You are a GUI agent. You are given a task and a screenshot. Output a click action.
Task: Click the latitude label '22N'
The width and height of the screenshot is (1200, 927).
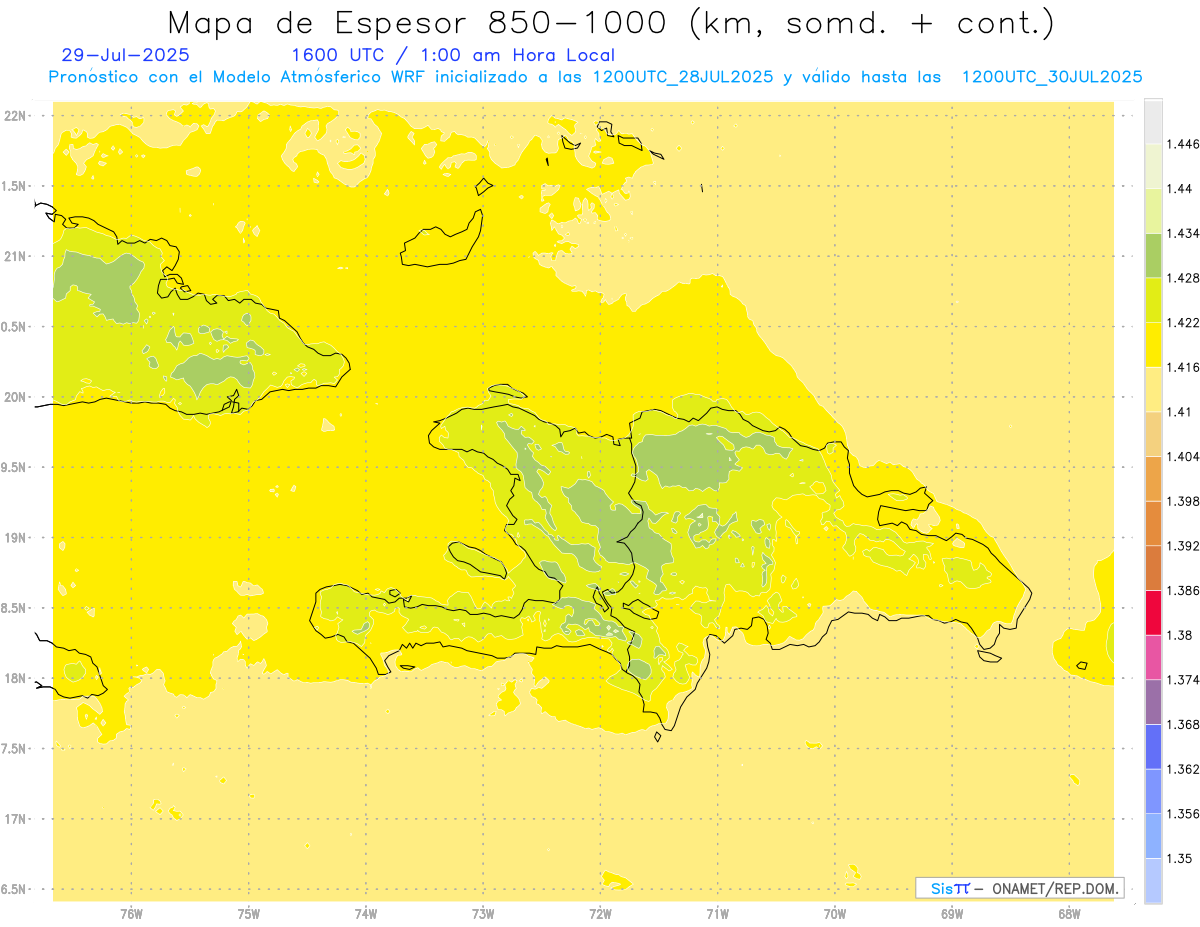(15, 115)
